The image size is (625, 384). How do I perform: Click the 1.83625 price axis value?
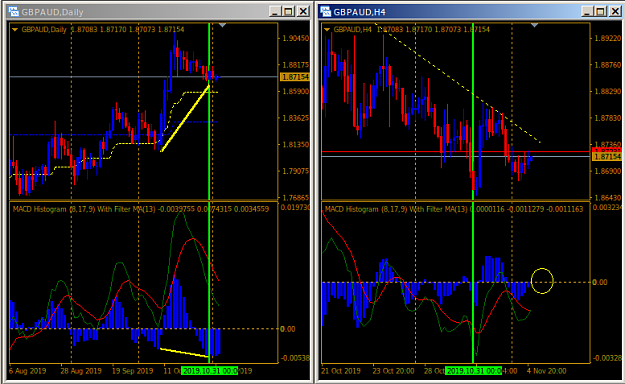(x=295, y=118)
